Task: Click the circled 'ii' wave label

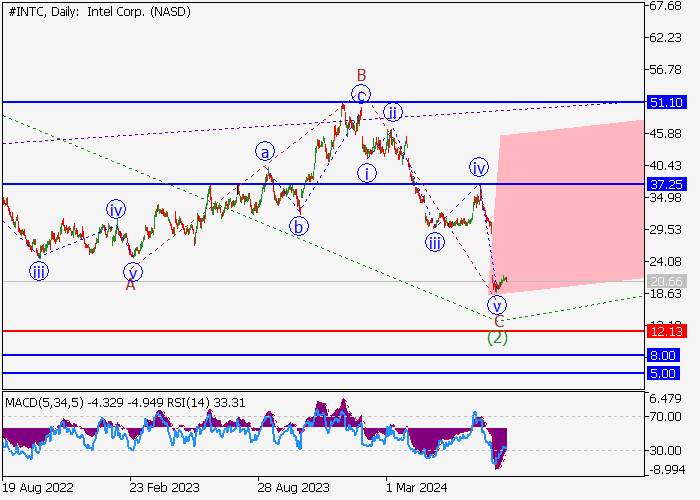Action: click(x=392, y=112)
